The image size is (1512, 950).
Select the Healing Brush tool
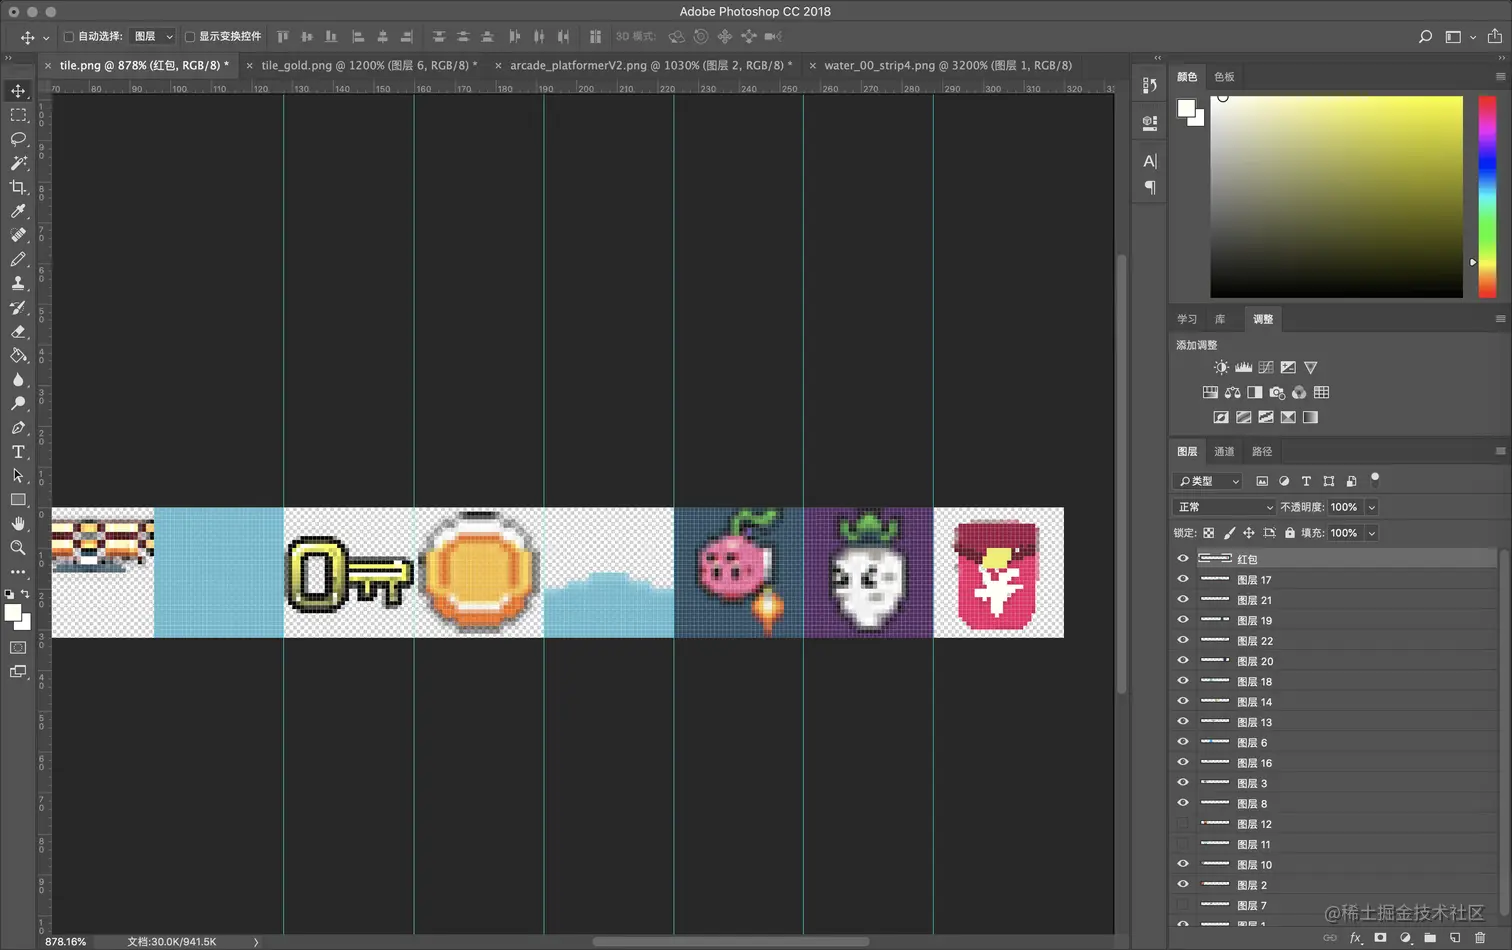point(18,235)
